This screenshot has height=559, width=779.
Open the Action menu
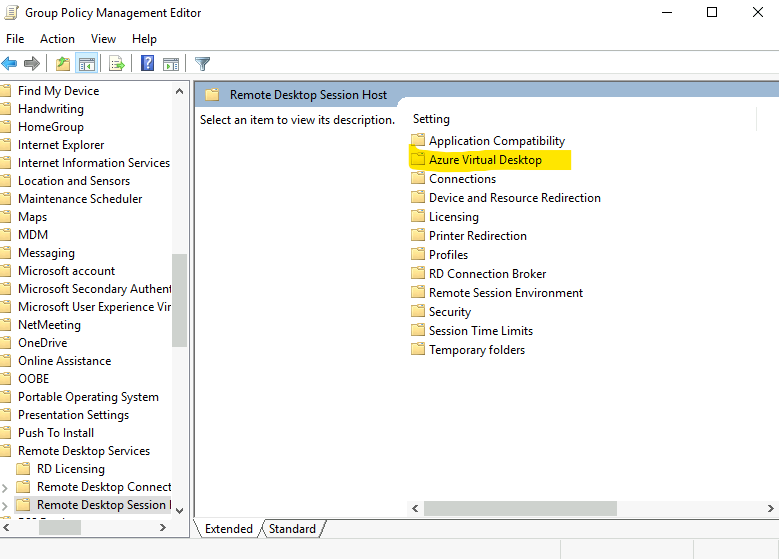coord(57,39)
